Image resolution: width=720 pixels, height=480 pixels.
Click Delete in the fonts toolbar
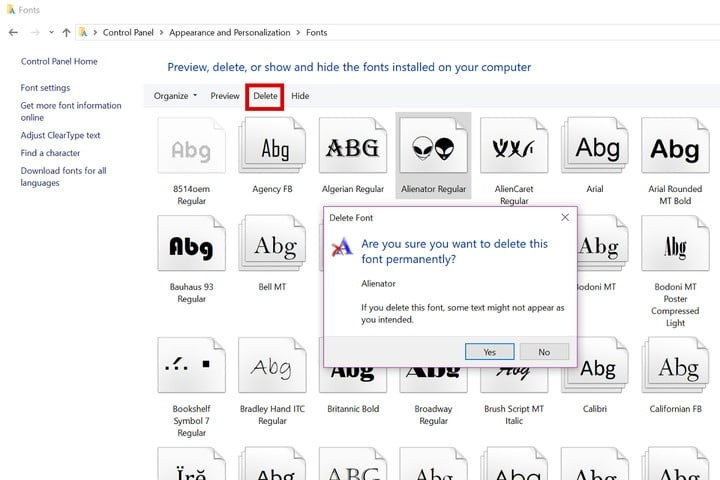tap(265, 96)
